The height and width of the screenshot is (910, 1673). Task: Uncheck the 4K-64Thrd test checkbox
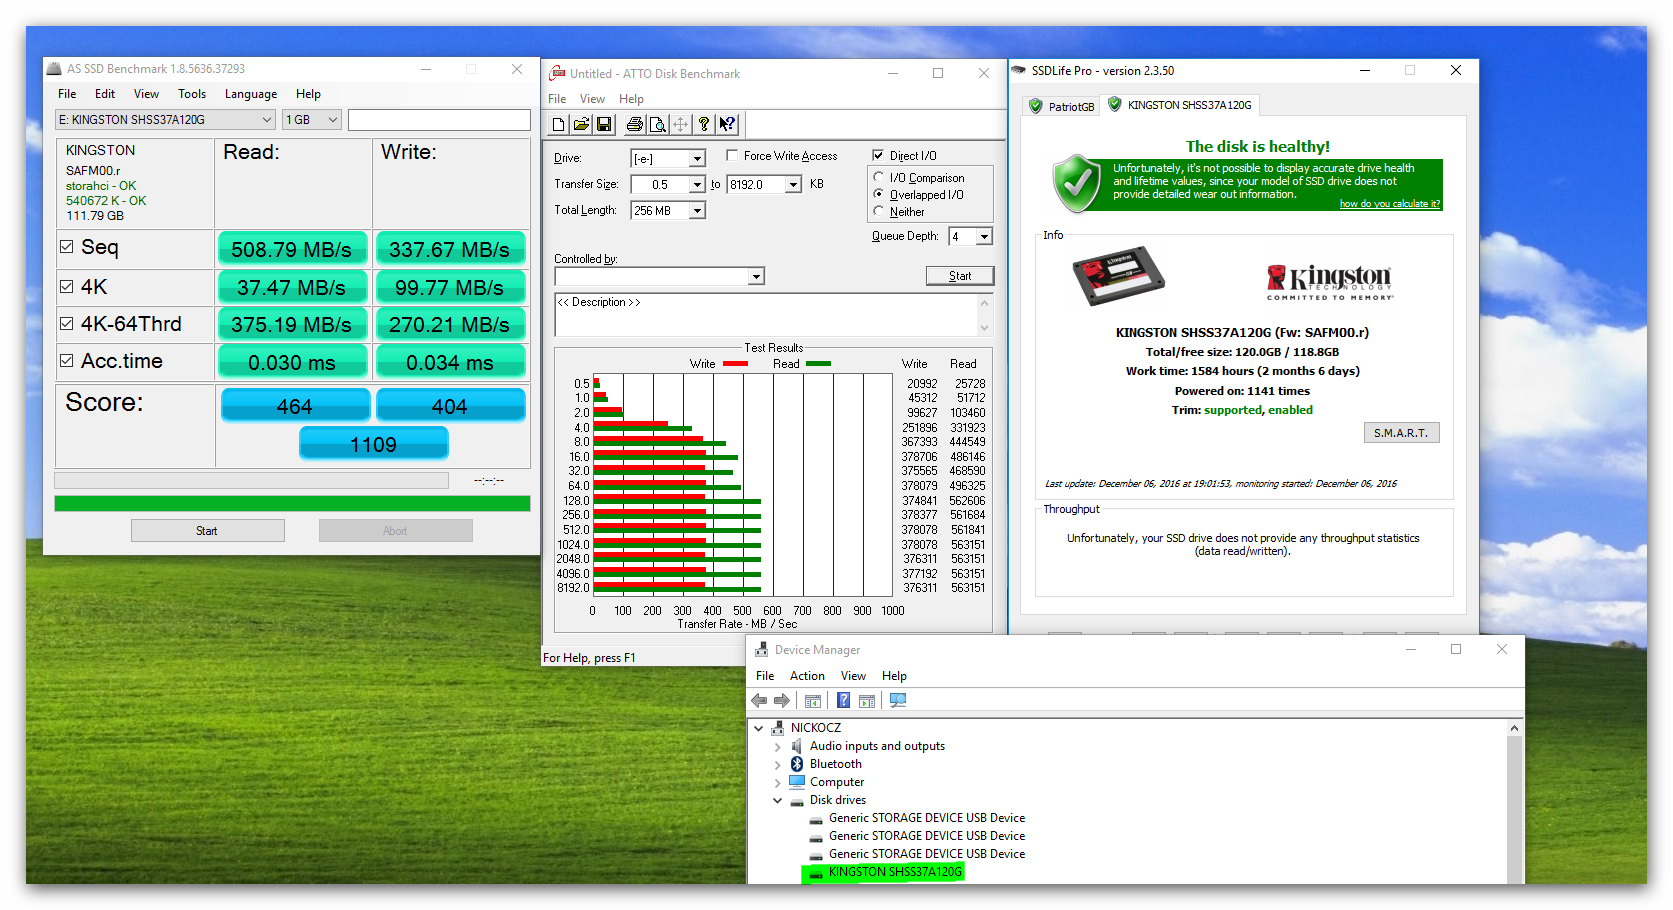[x=67, y=324]
